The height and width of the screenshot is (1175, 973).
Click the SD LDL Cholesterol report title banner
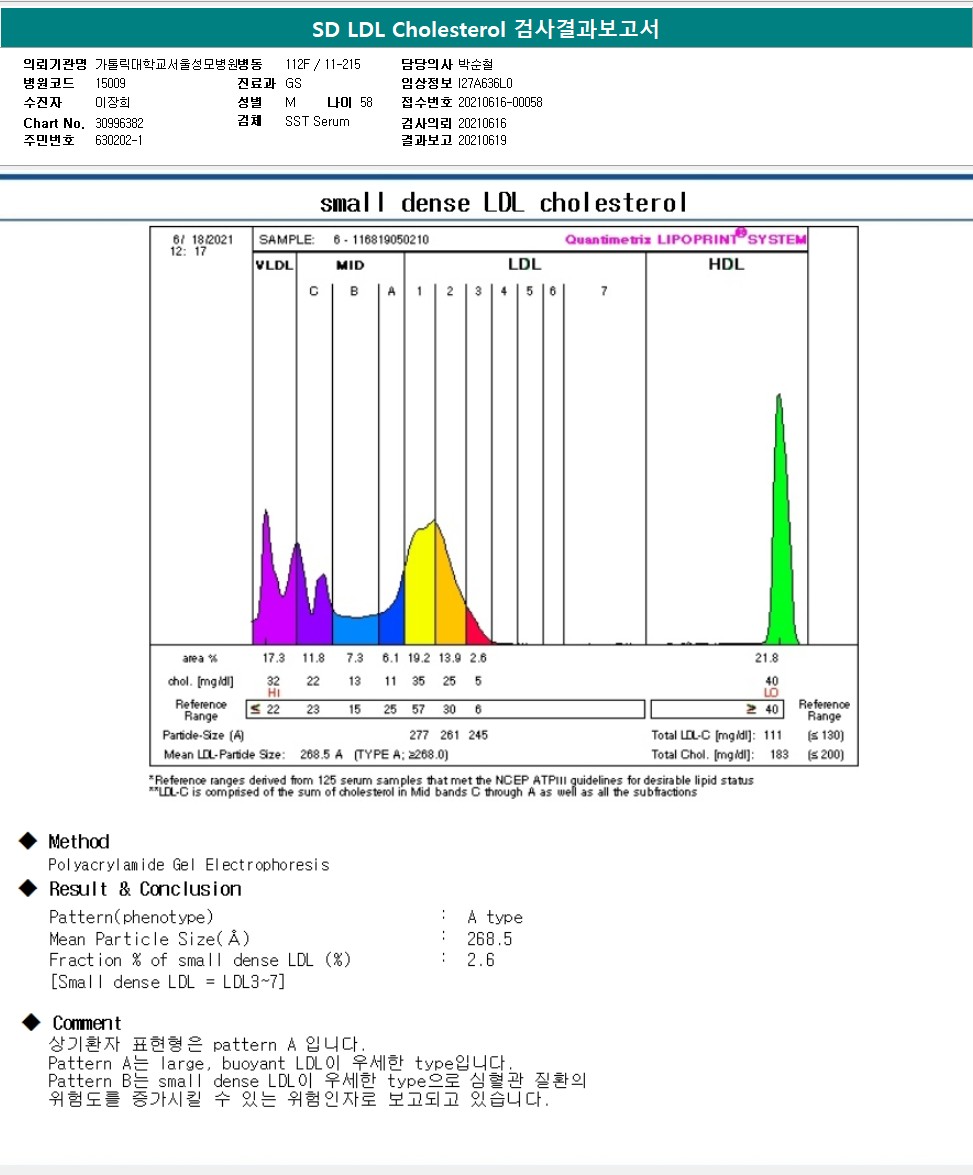pyautogui.click(x=486, y=30)
